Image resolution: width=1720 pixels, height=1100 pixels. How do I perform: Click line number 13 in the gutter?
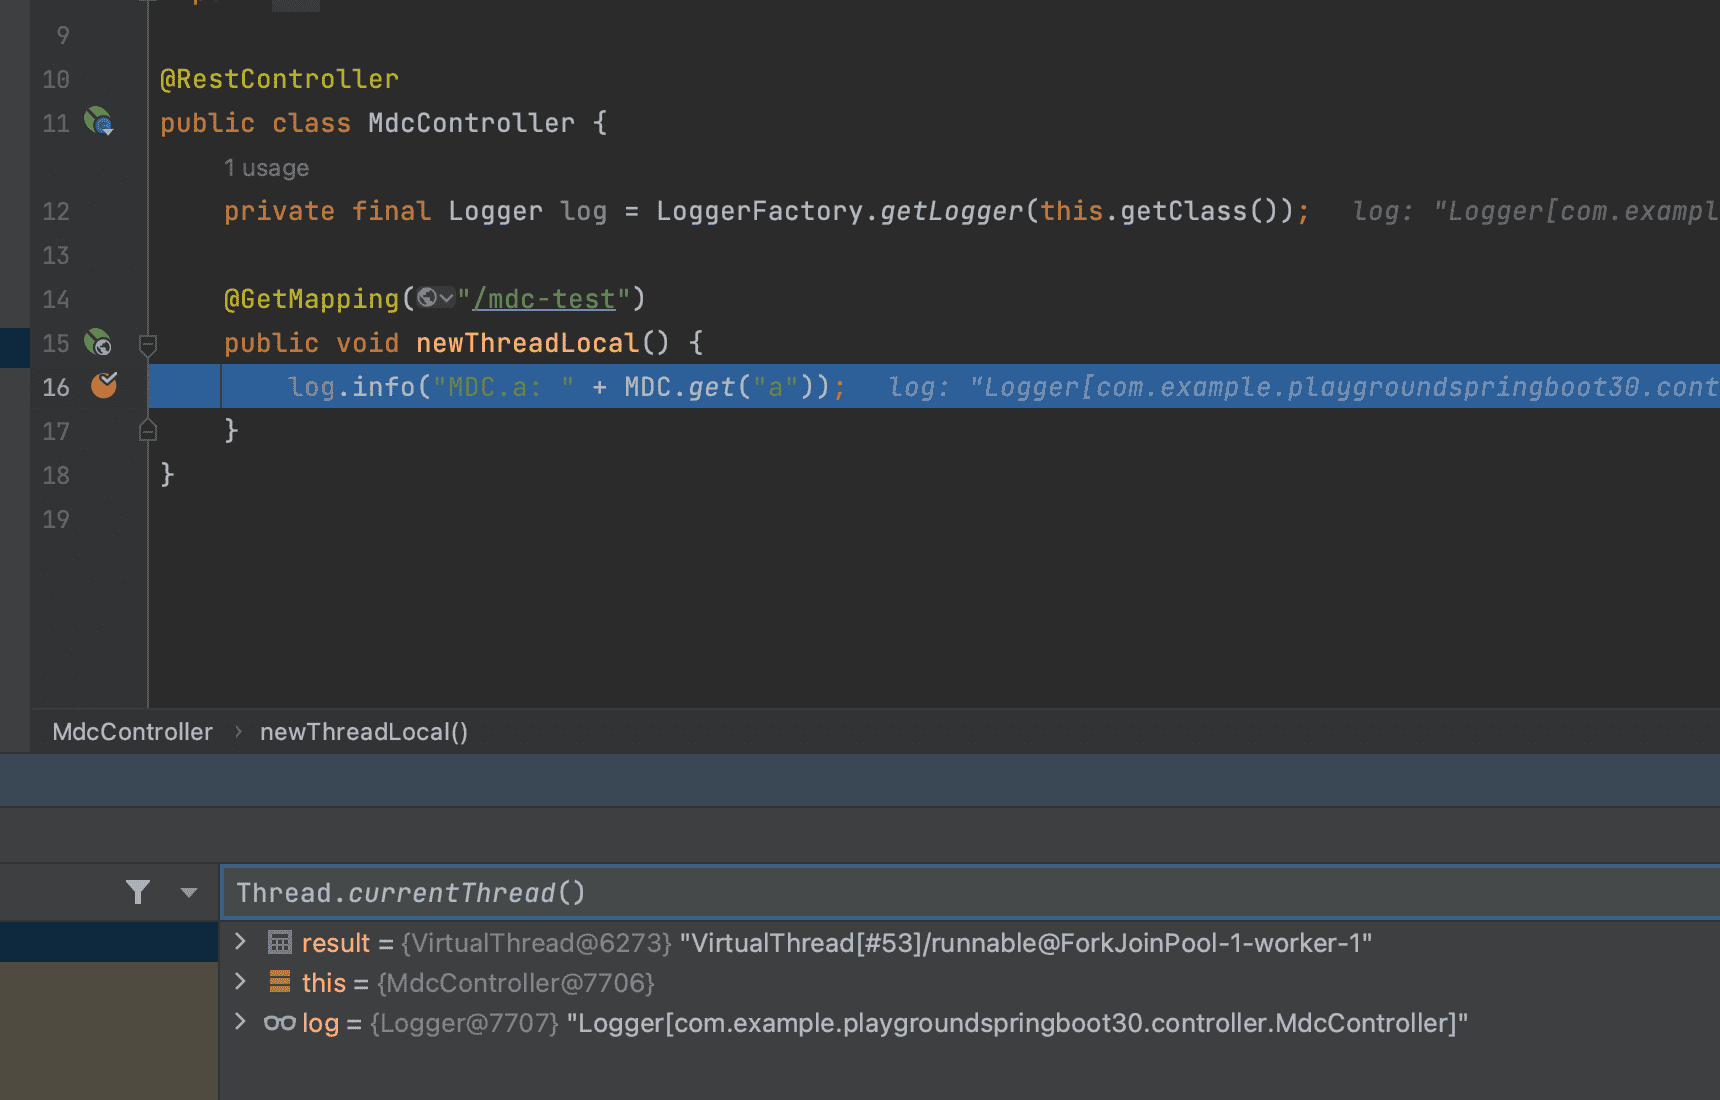56,255
